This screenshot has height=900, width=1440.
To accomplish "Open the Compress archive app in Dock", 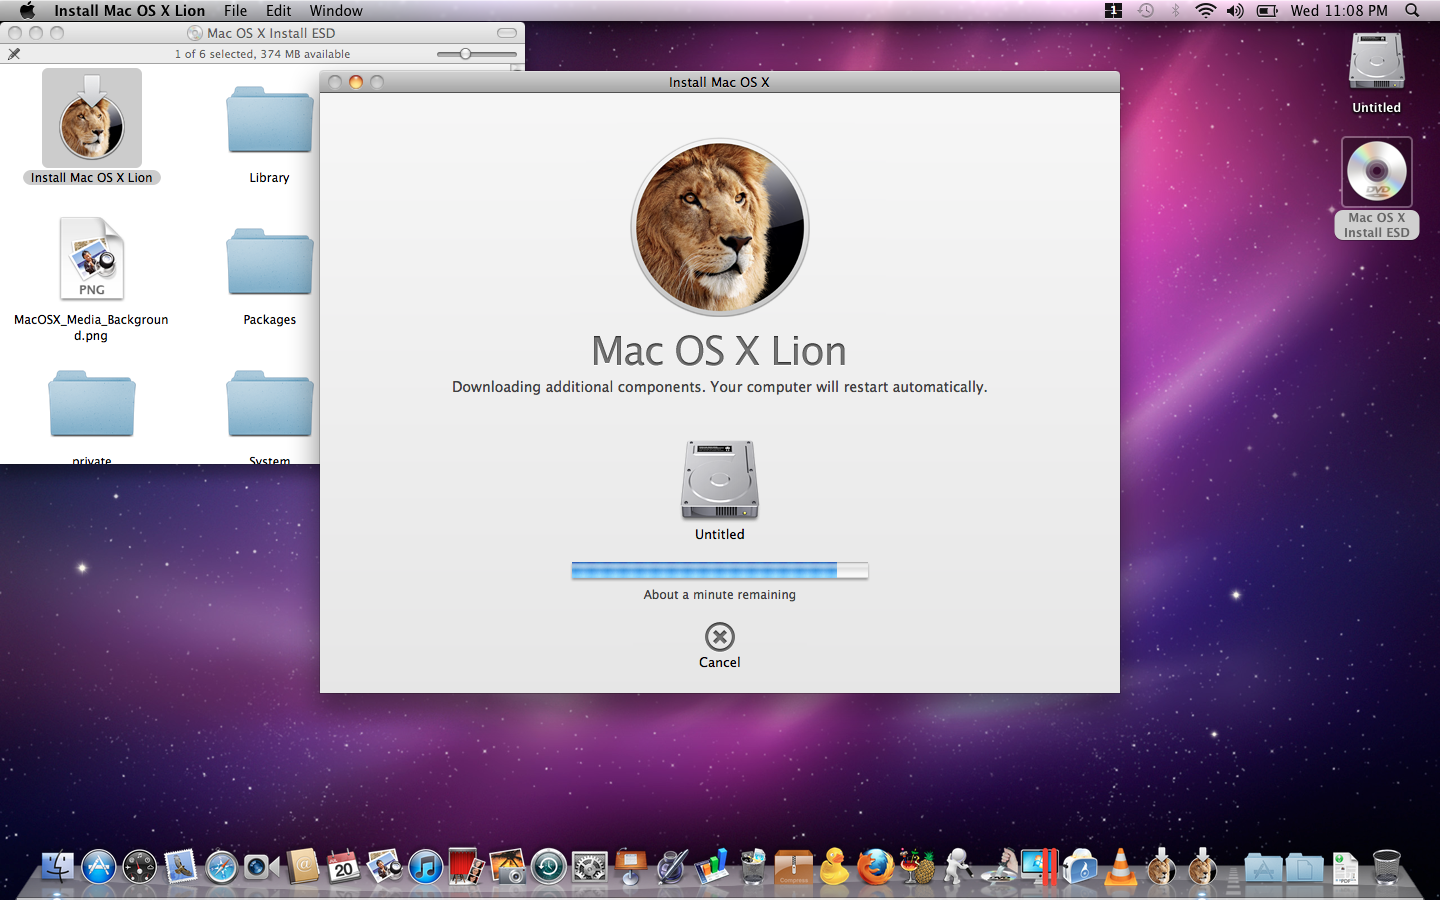I will coord(794,866).
